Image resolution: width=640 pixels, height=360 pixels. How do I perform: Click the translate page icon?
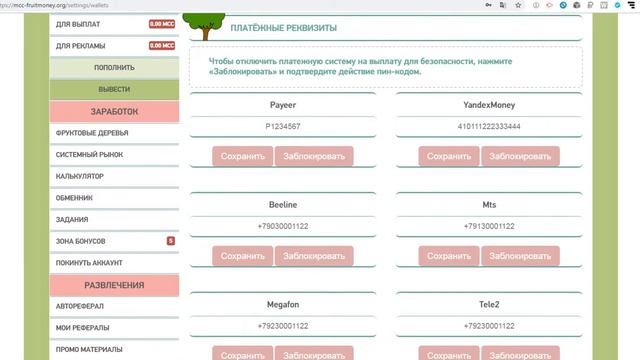pos(503,5)
